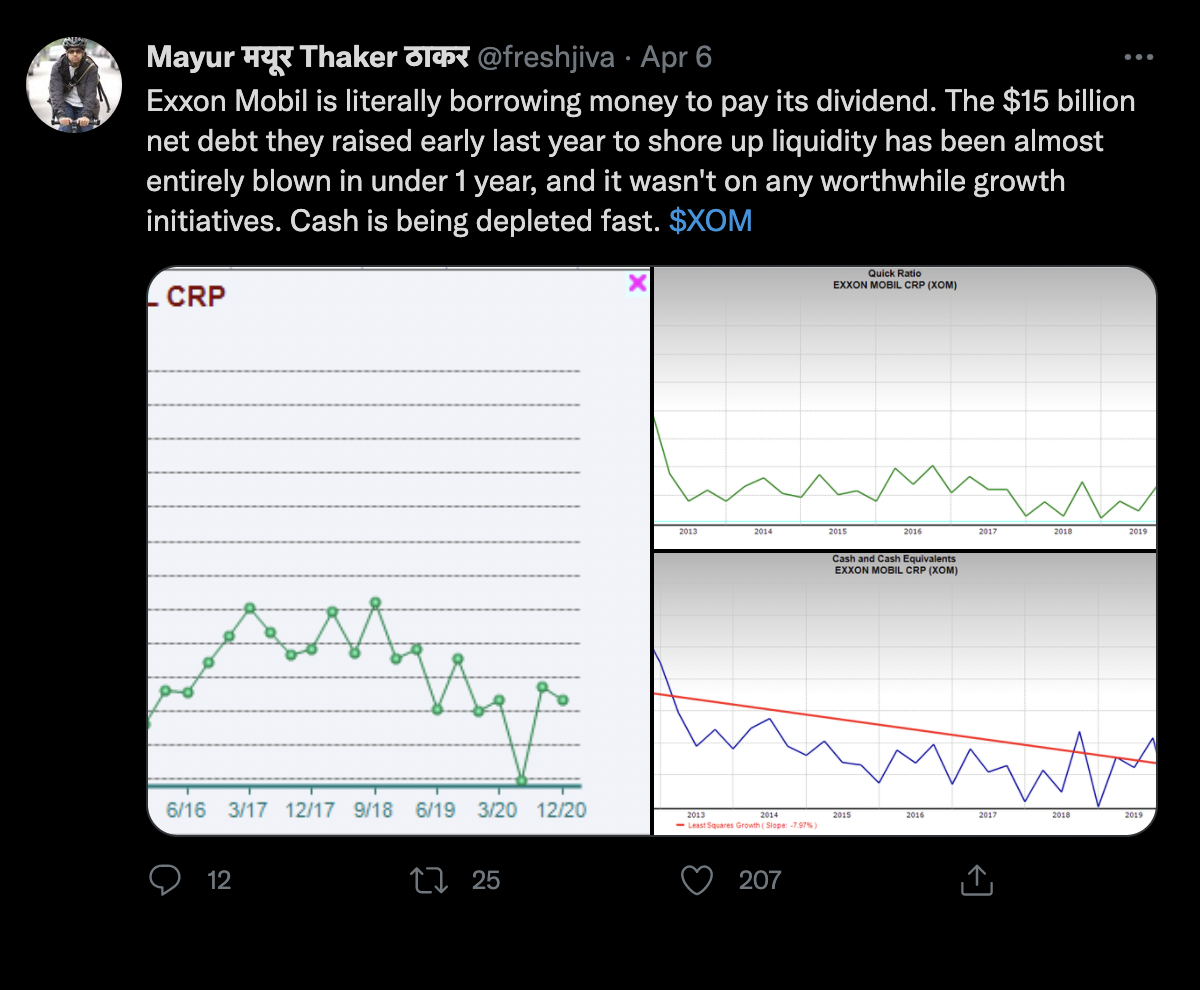Click the retweet arrows icon
This screenshot has height=990, width=1200.
pos(428,880)
